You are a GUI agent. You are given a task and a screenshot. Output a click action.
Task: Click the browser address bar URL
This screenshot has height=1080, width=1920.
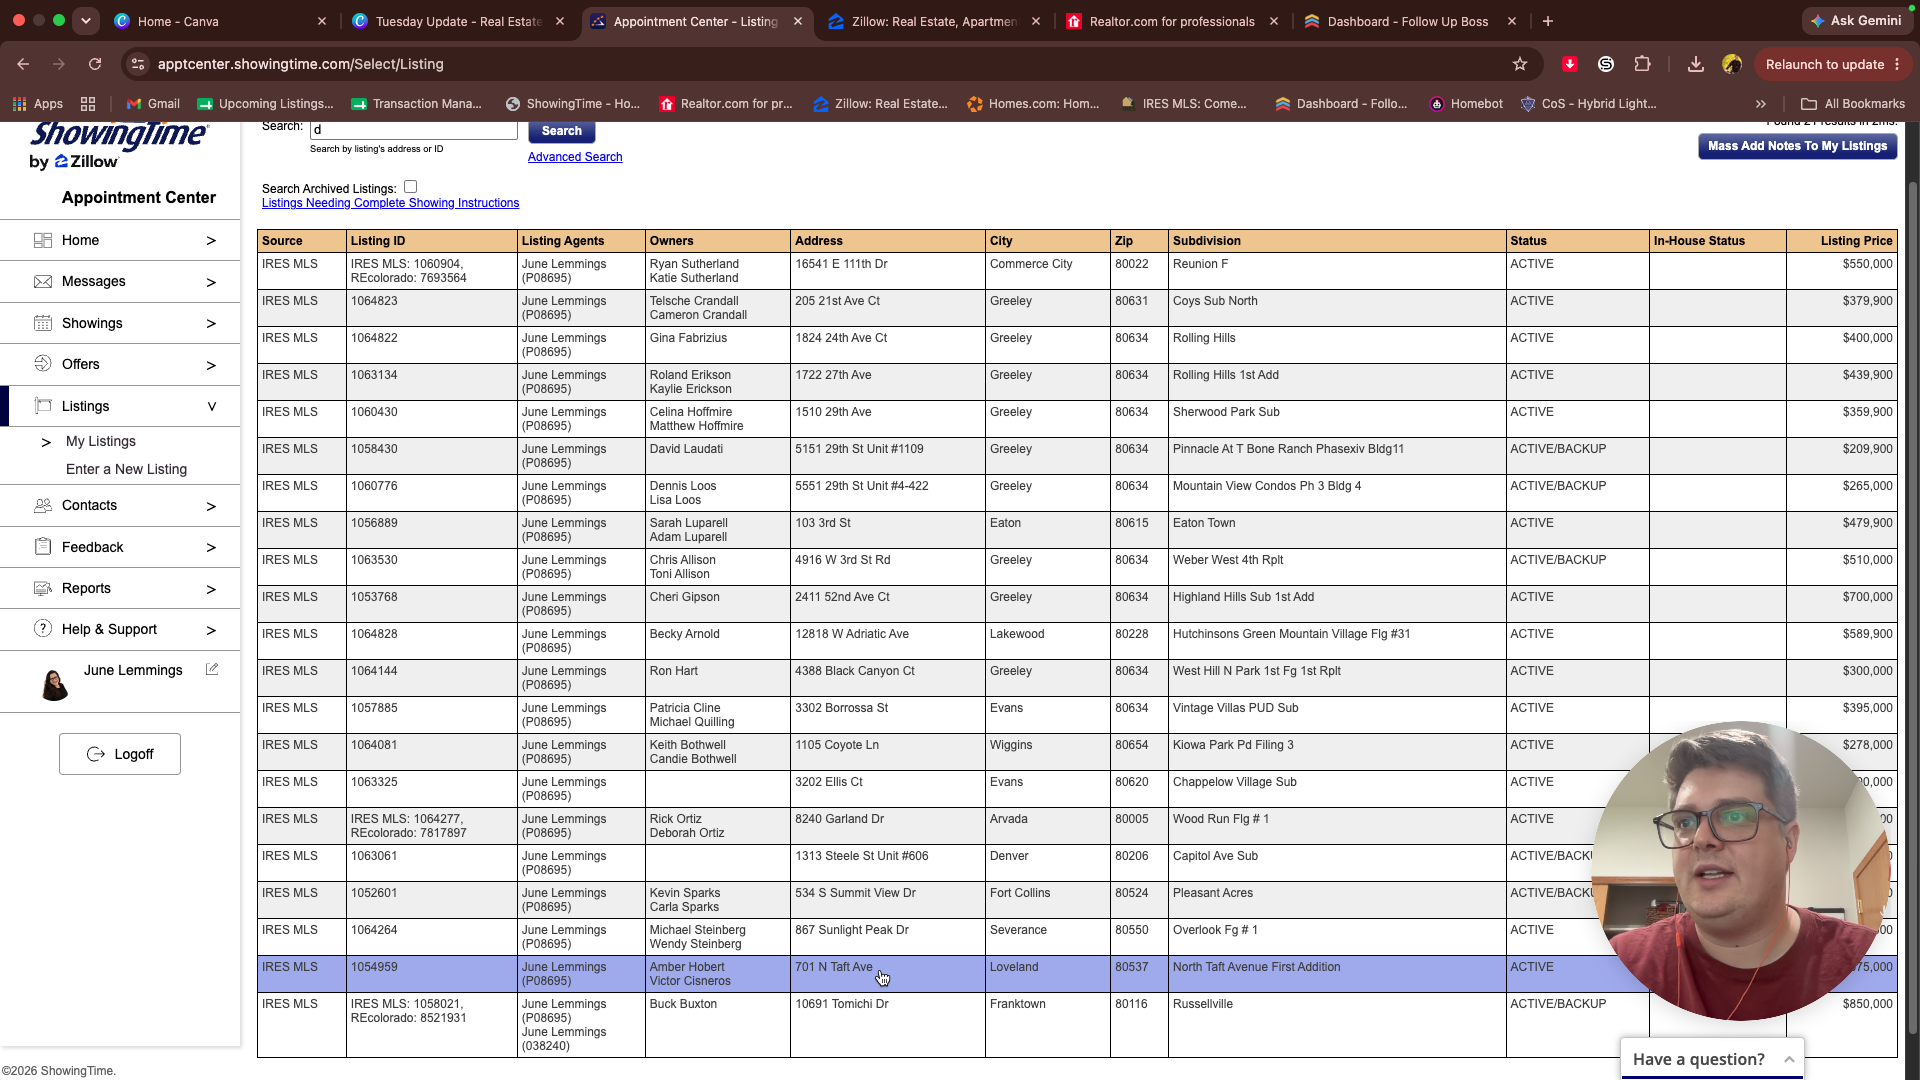(300, 64)
